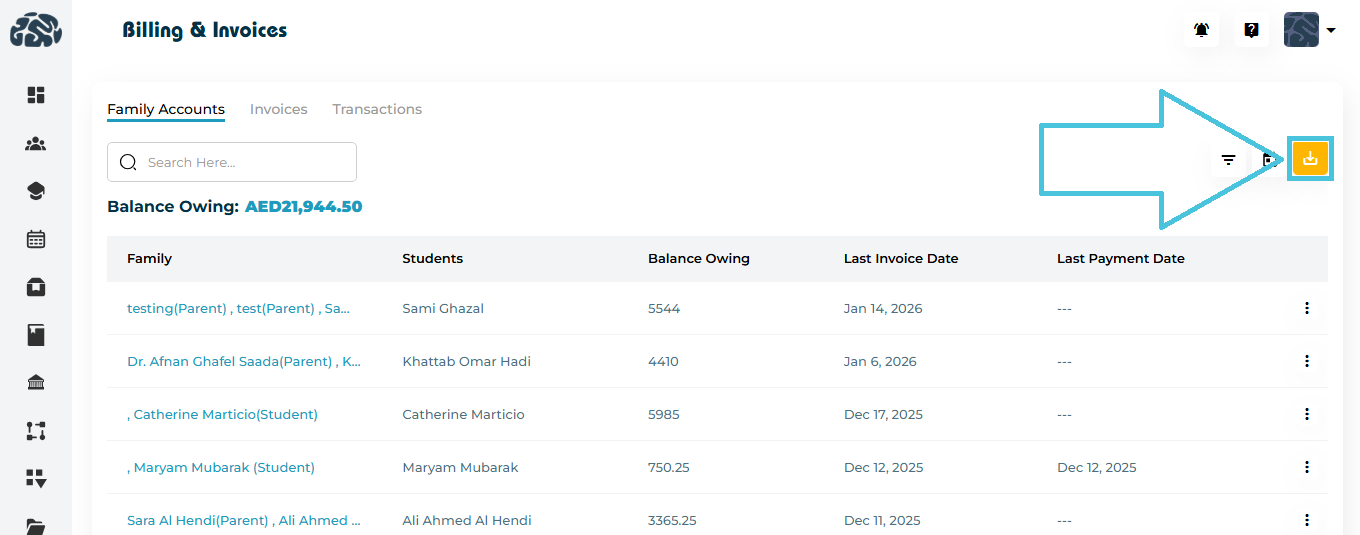Click the bank building sidebar icon

(x=36, y=383)
